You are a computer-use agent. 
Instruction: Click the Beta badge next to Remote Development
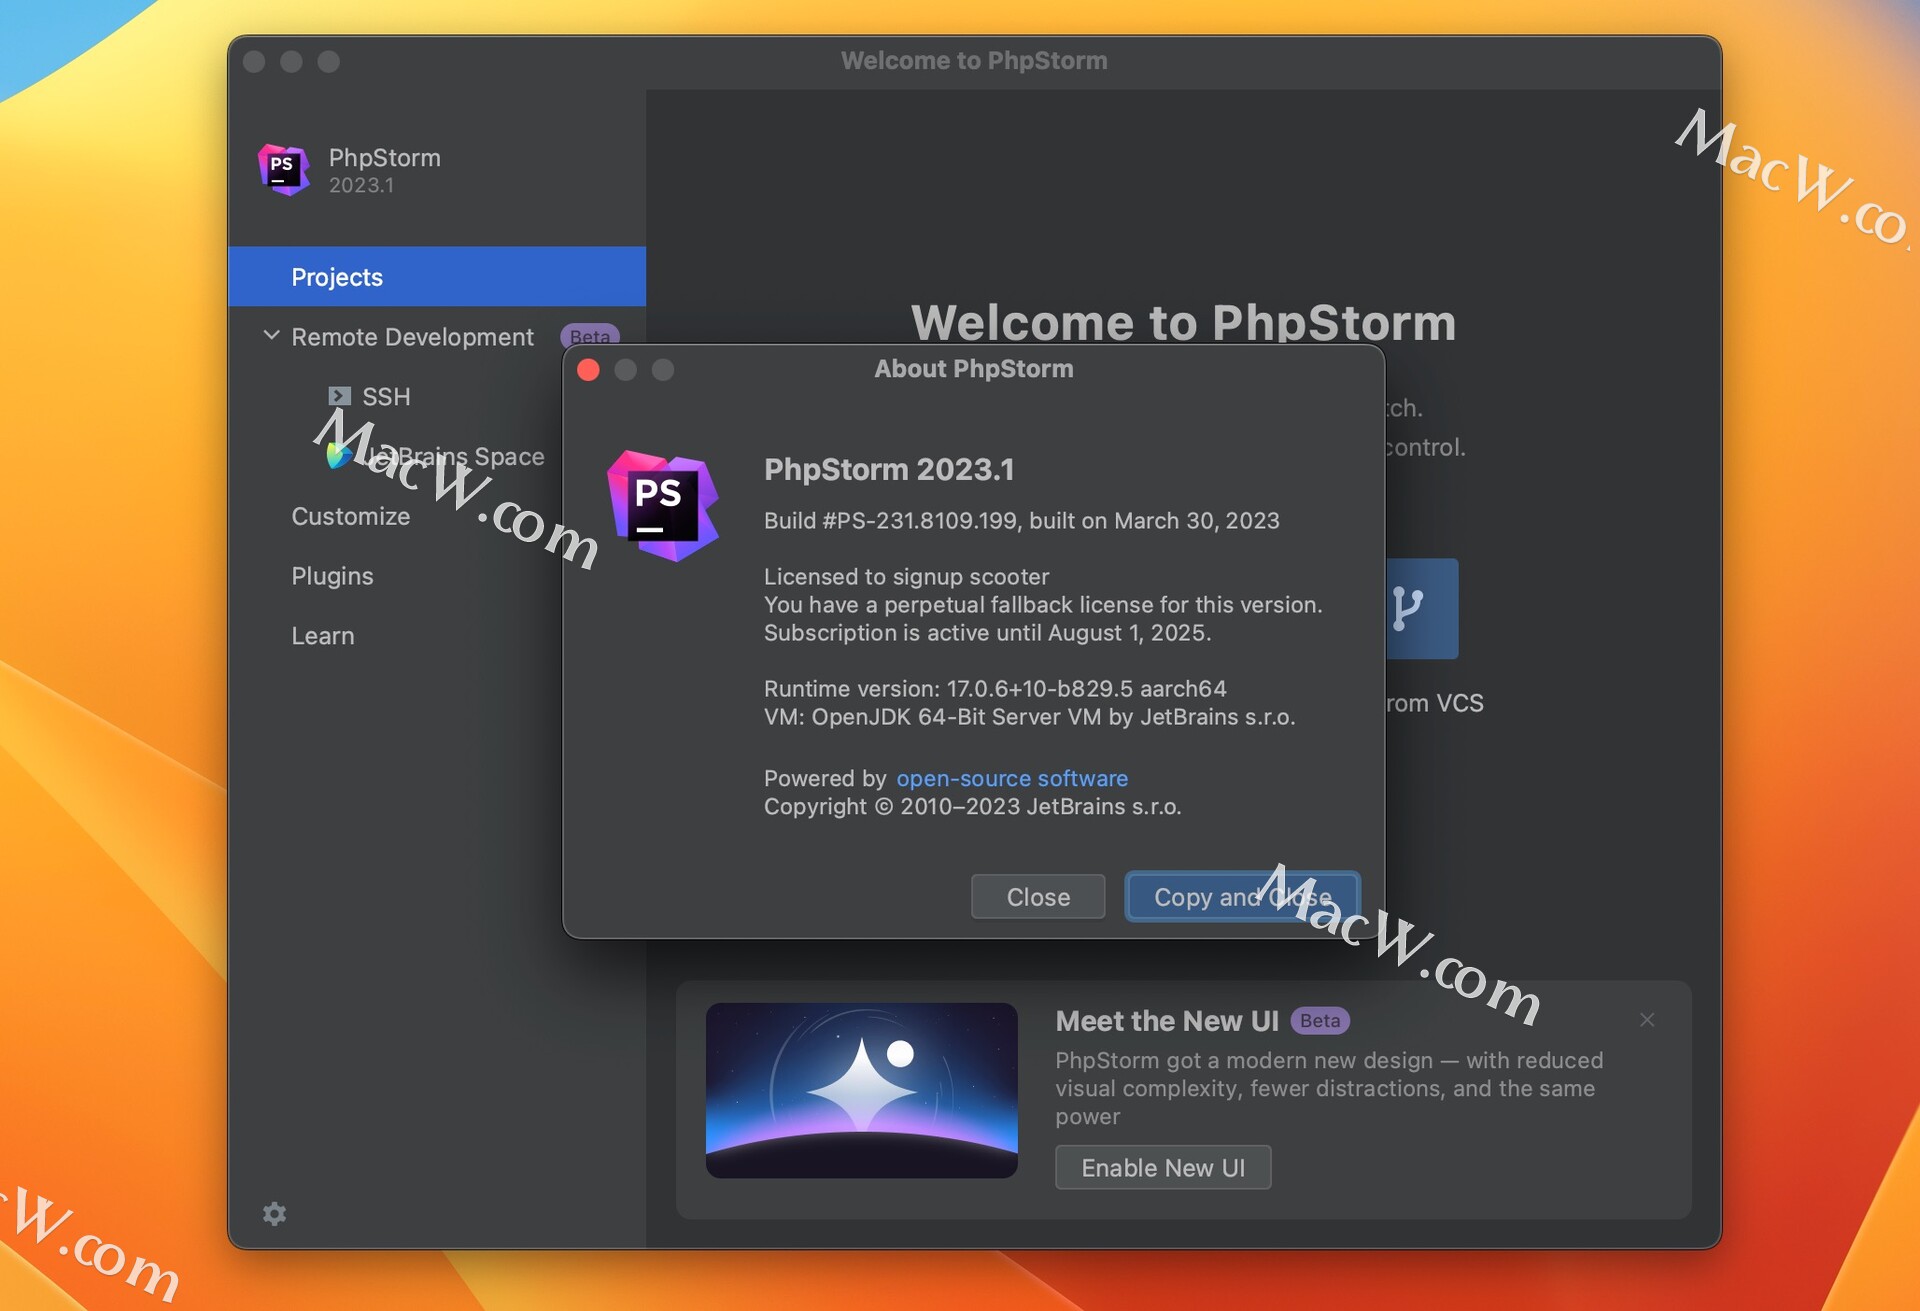tap(590, 336)
